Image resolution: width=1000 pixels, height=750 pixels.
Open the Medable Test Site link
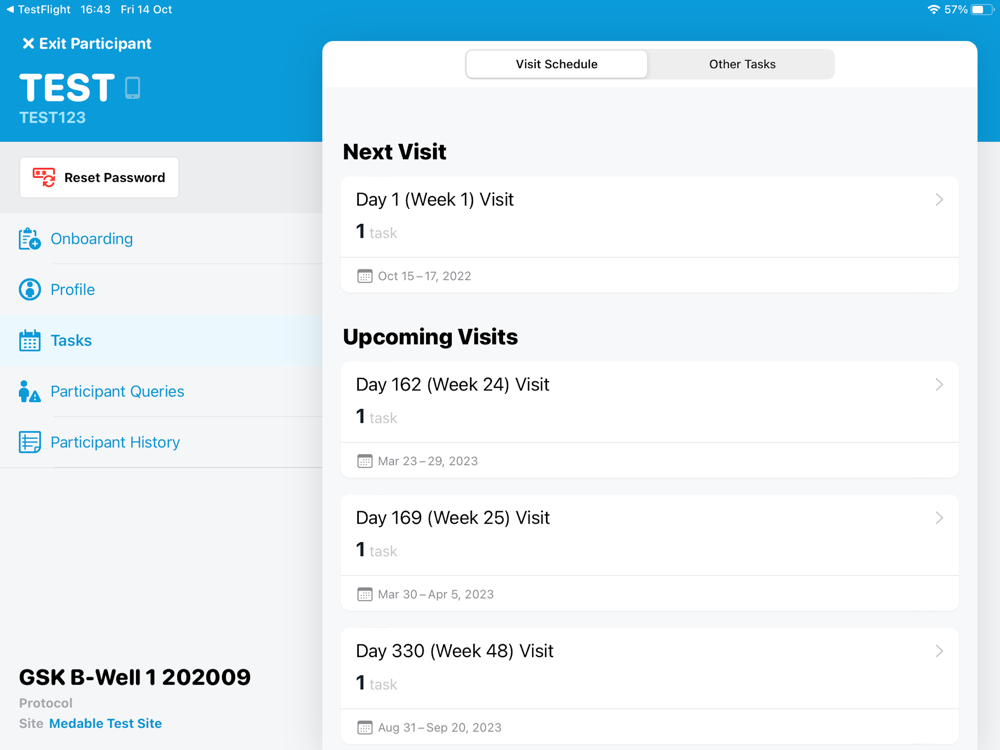coord(105,723)
